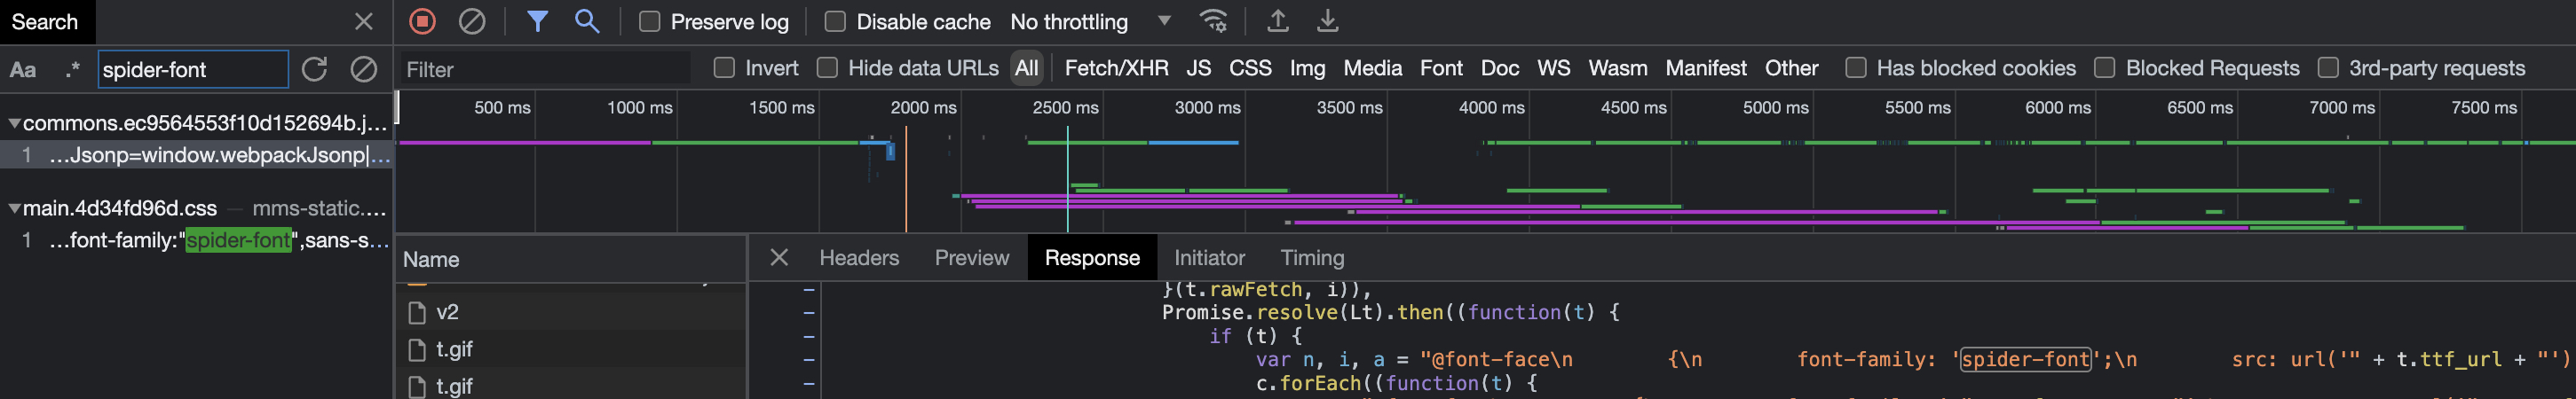Enable Disable cache checkbox
This screenshot has height=399, width=2576.
point(835,22)
